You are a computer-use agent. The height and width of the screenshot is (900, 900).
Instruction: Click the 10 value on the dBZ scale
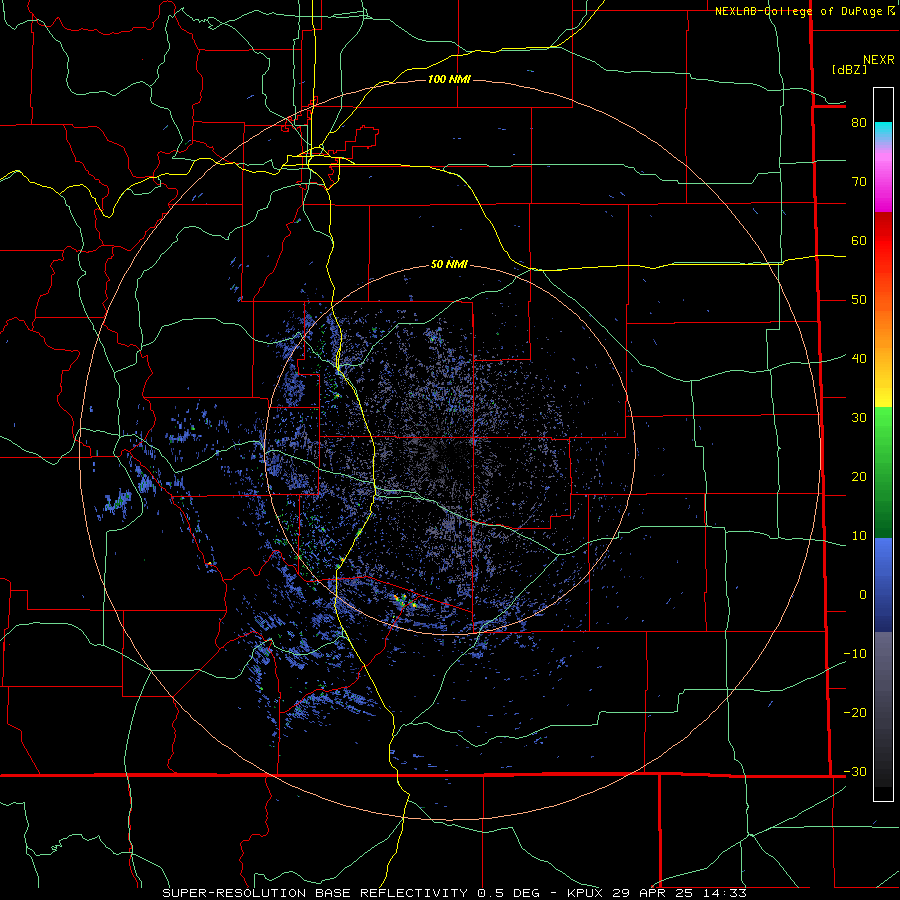(859, 536)
